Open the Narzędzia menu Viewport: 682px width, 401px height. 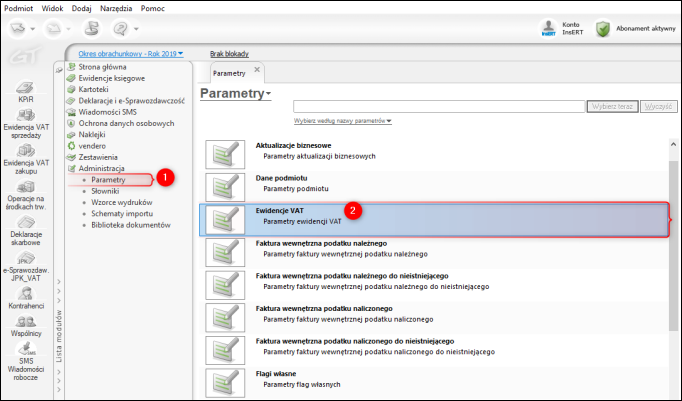[x=116, y=8]
